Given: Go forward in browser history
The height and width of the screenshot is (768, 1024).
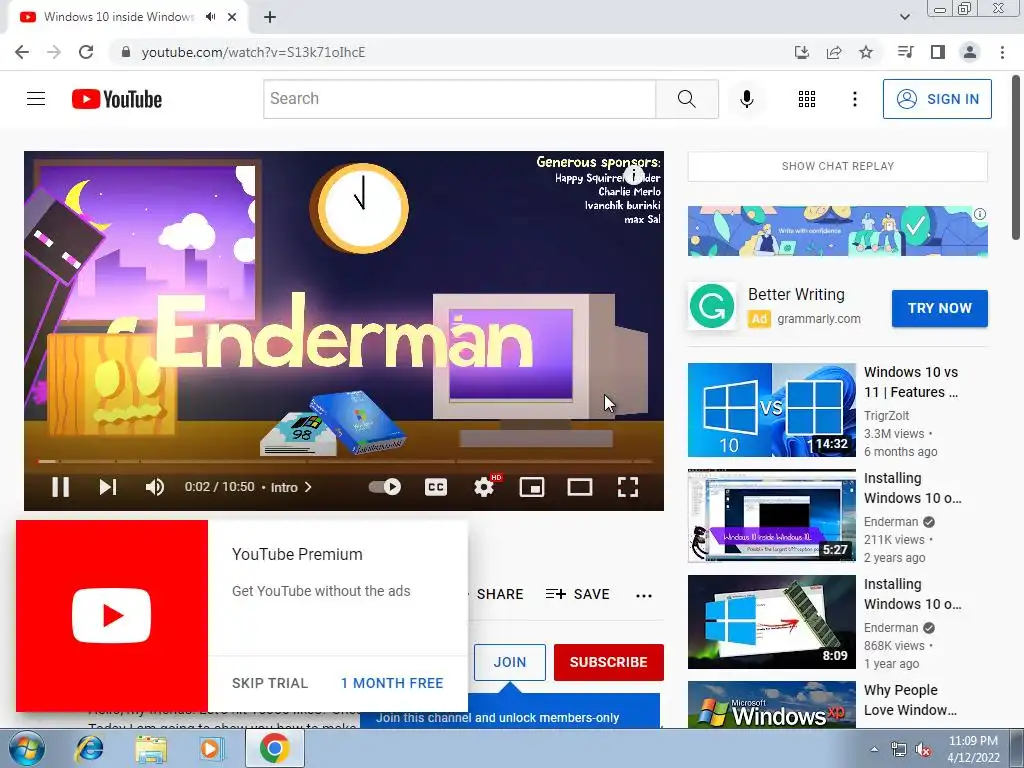Looking at the screenshot, I should [54, 52].
